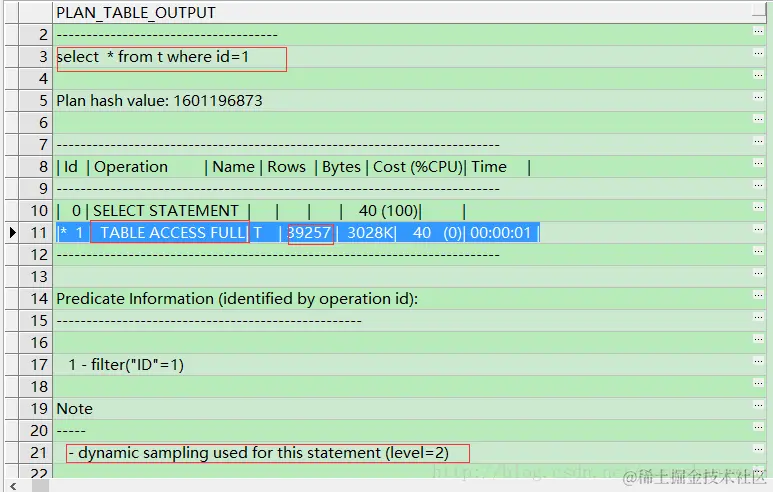The width and height of the screenshot is (773, 492).
Task: Open ellipsis button on row 5
Action: tap(758, 97)
